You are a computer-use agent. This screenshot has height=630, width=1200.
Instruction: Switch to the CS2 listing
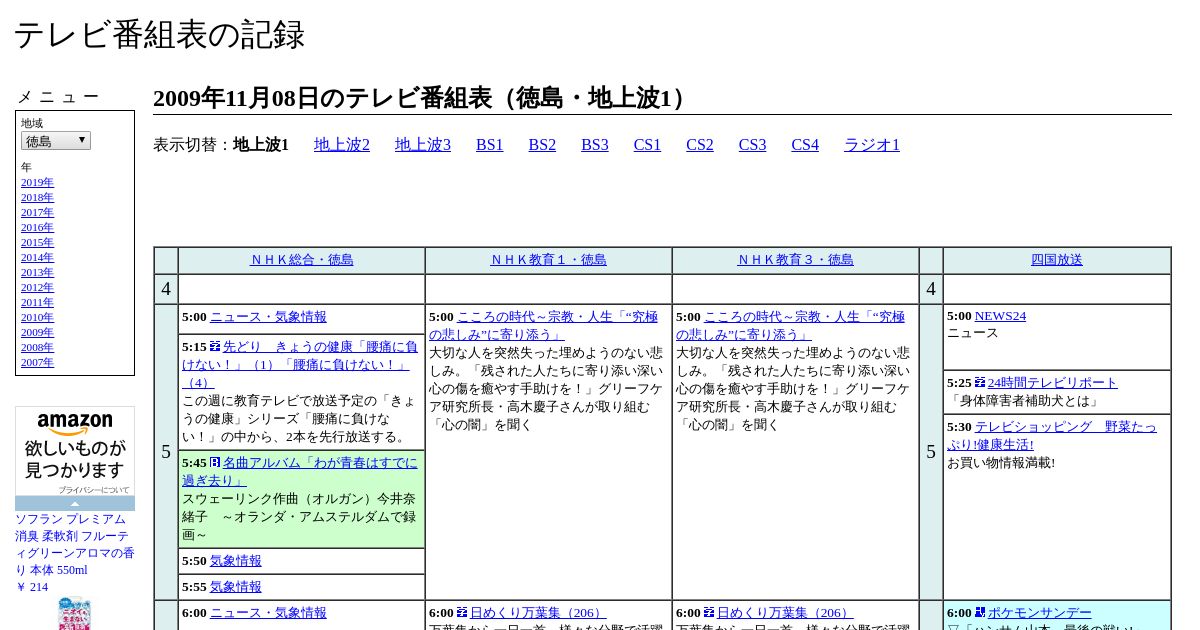(700, 145)
